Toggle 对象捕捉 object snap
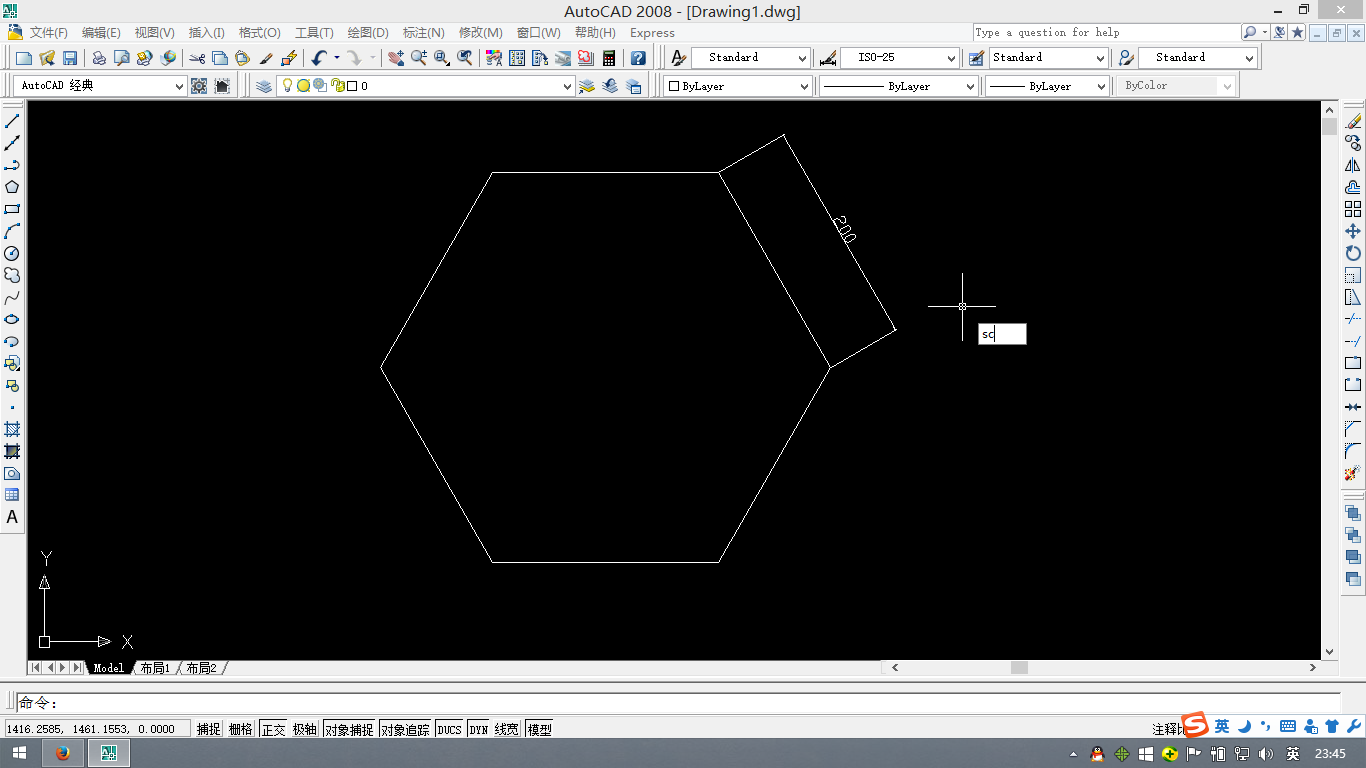The width and height of the screenshot is (1366, 768). point(349,729)
